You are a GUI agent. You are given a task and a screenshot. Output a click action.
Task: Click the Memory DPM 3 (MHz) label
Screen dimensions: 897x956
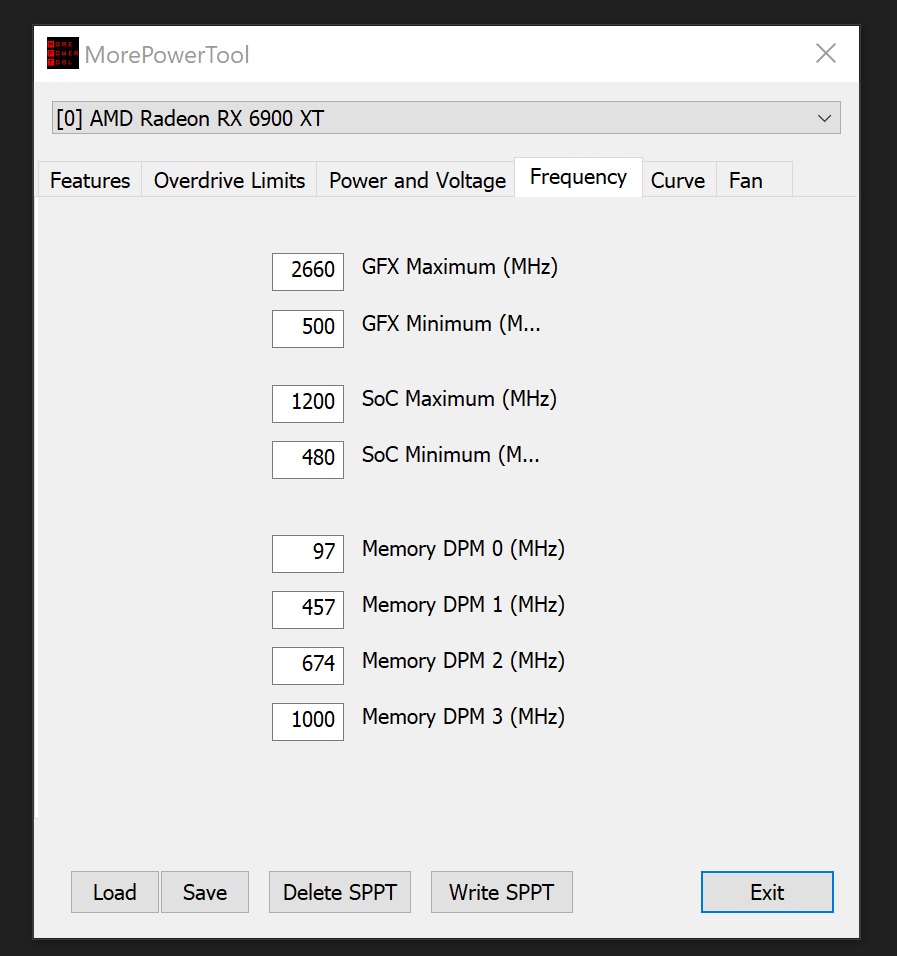coord(463,717)
